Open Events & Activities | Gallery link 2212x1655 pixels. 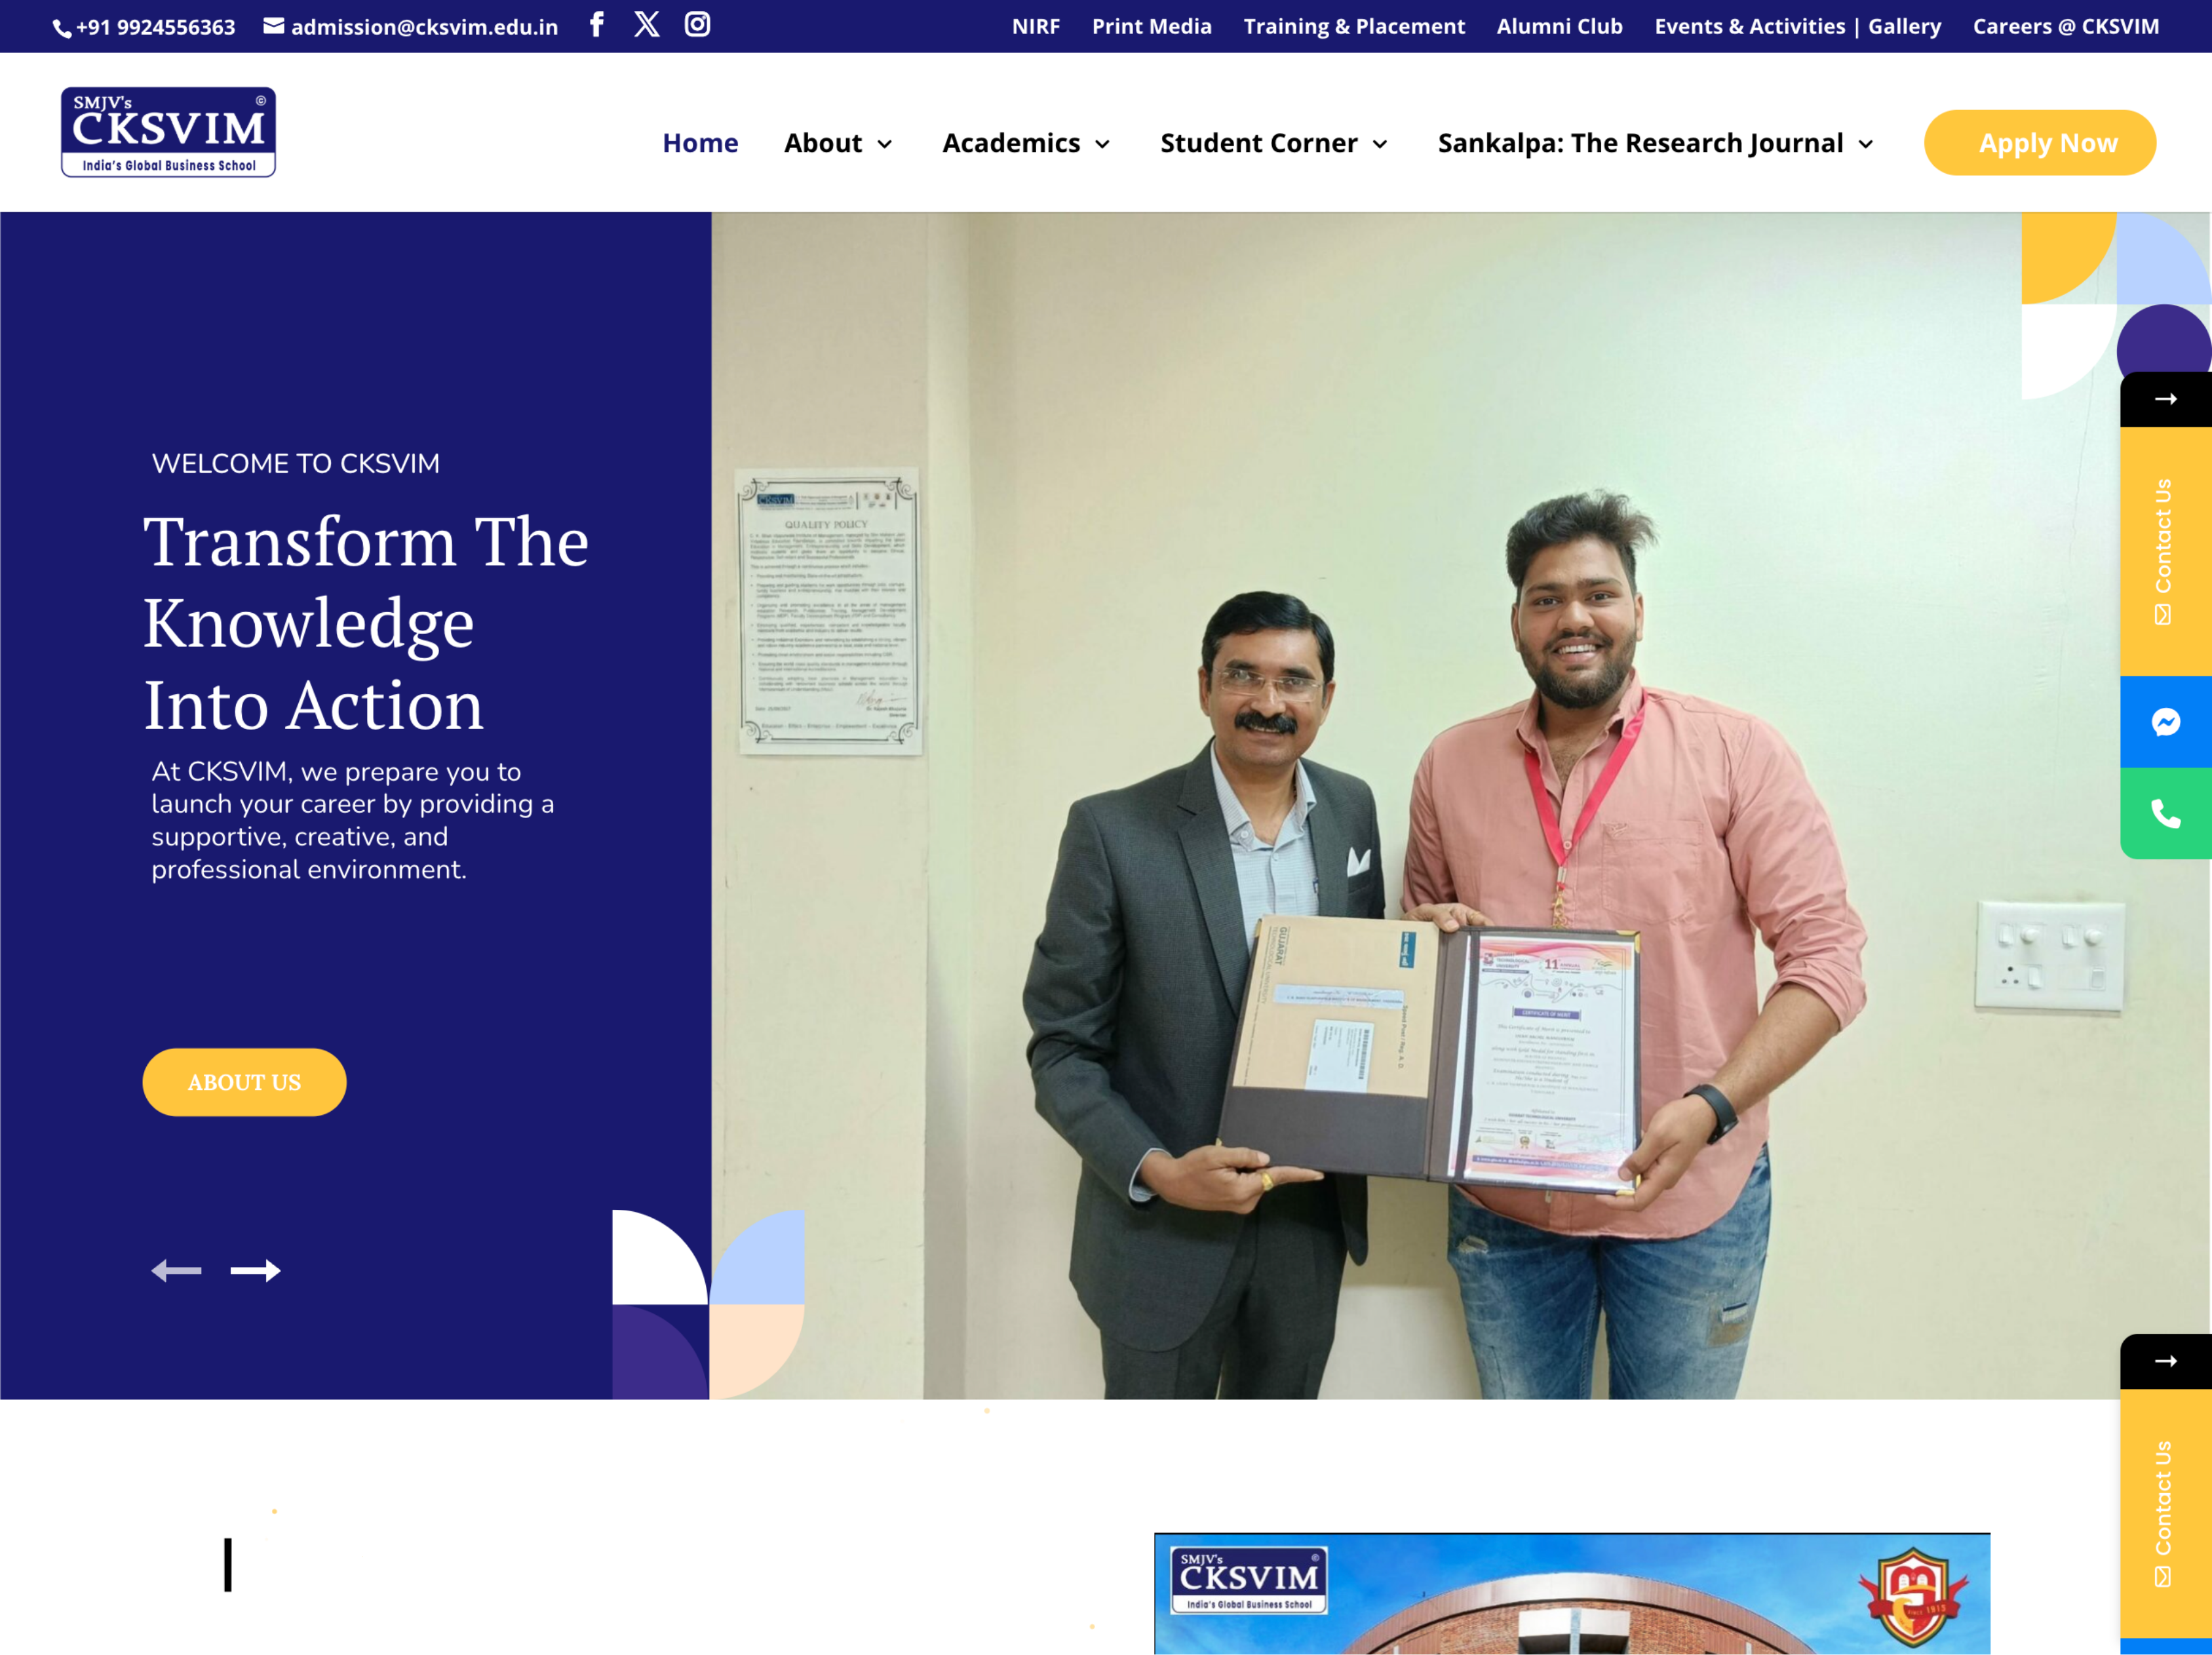coord(1798,26)
